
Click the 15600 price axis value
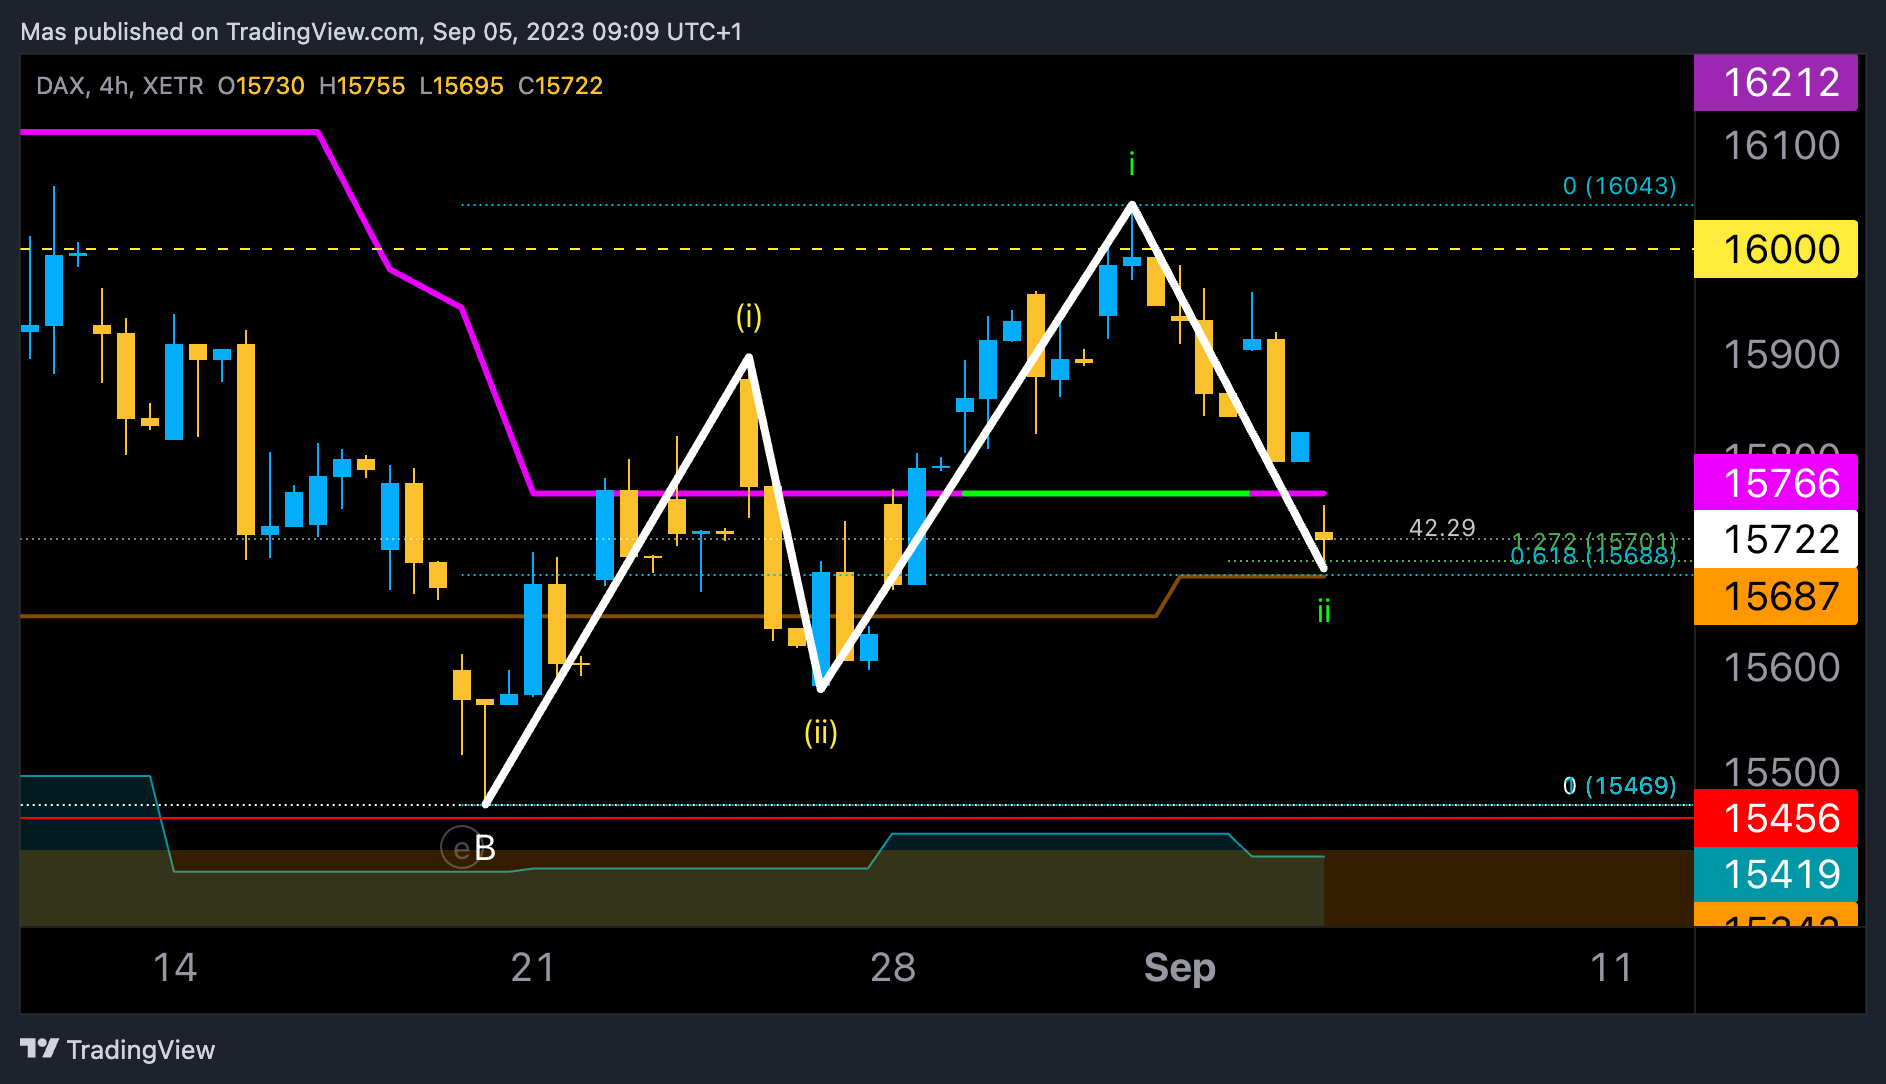(1781, 668)
